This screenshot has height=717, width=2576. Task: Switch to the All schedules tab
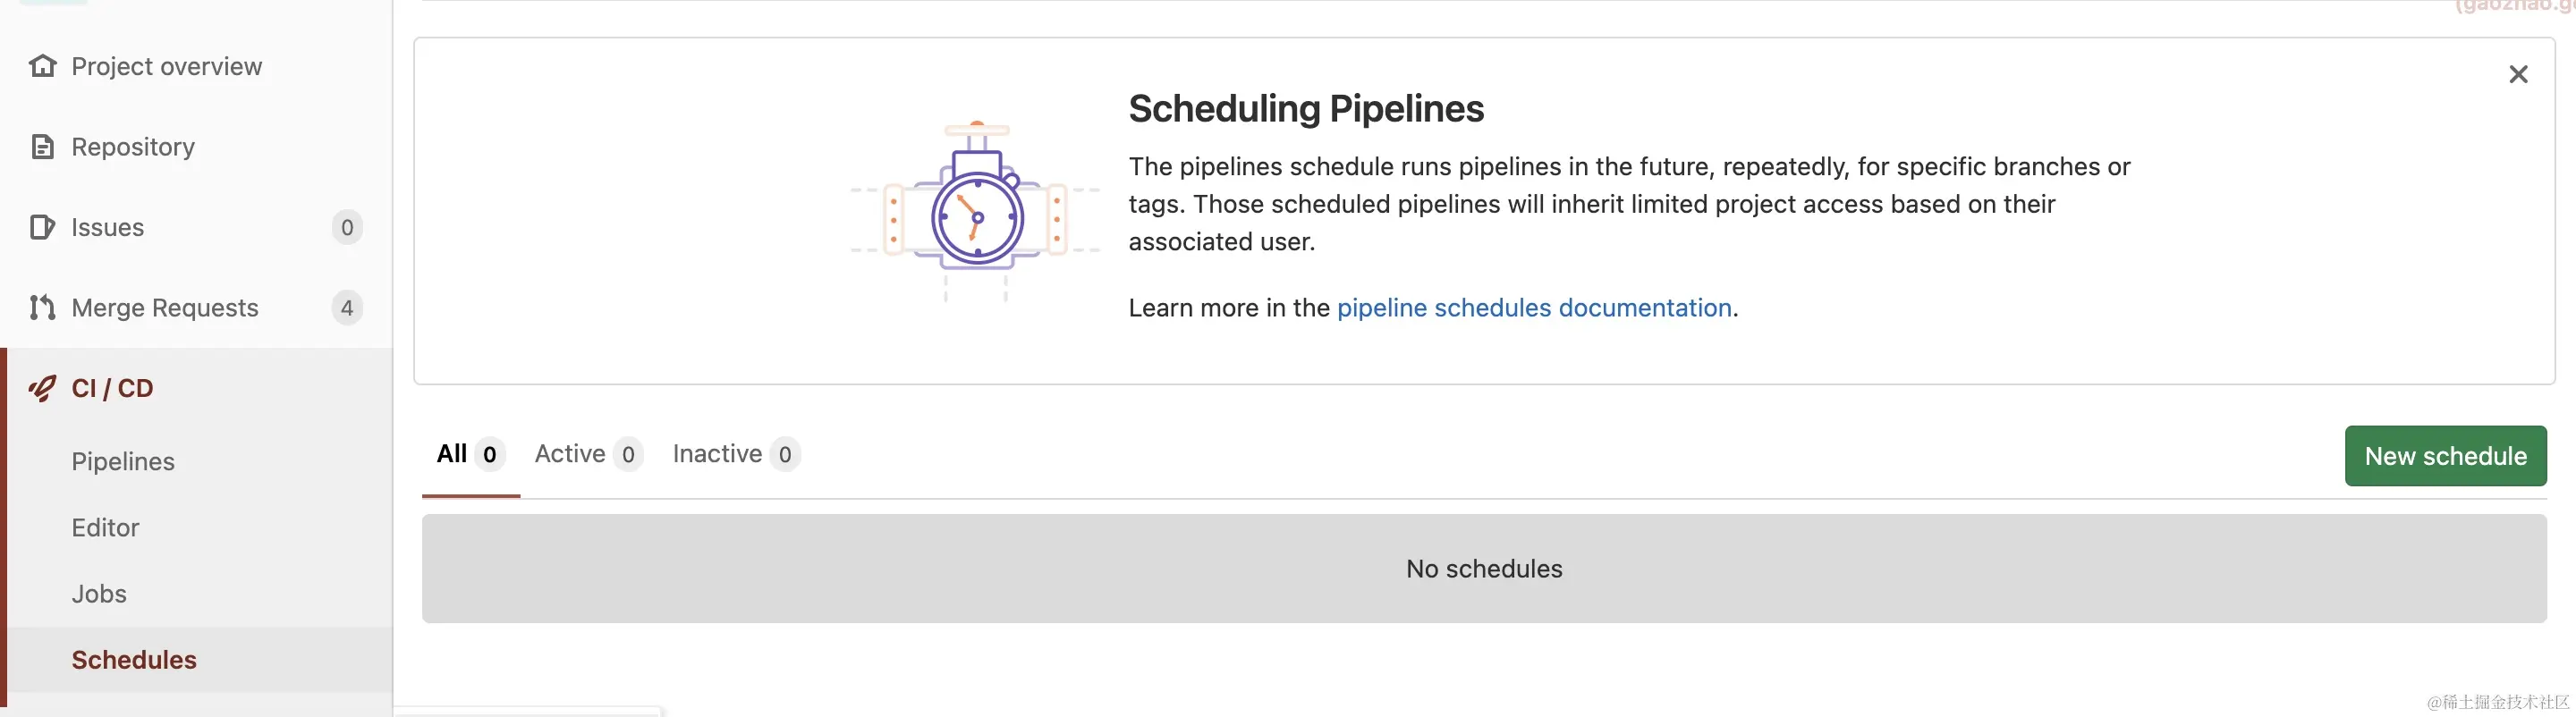coord(453,454)
